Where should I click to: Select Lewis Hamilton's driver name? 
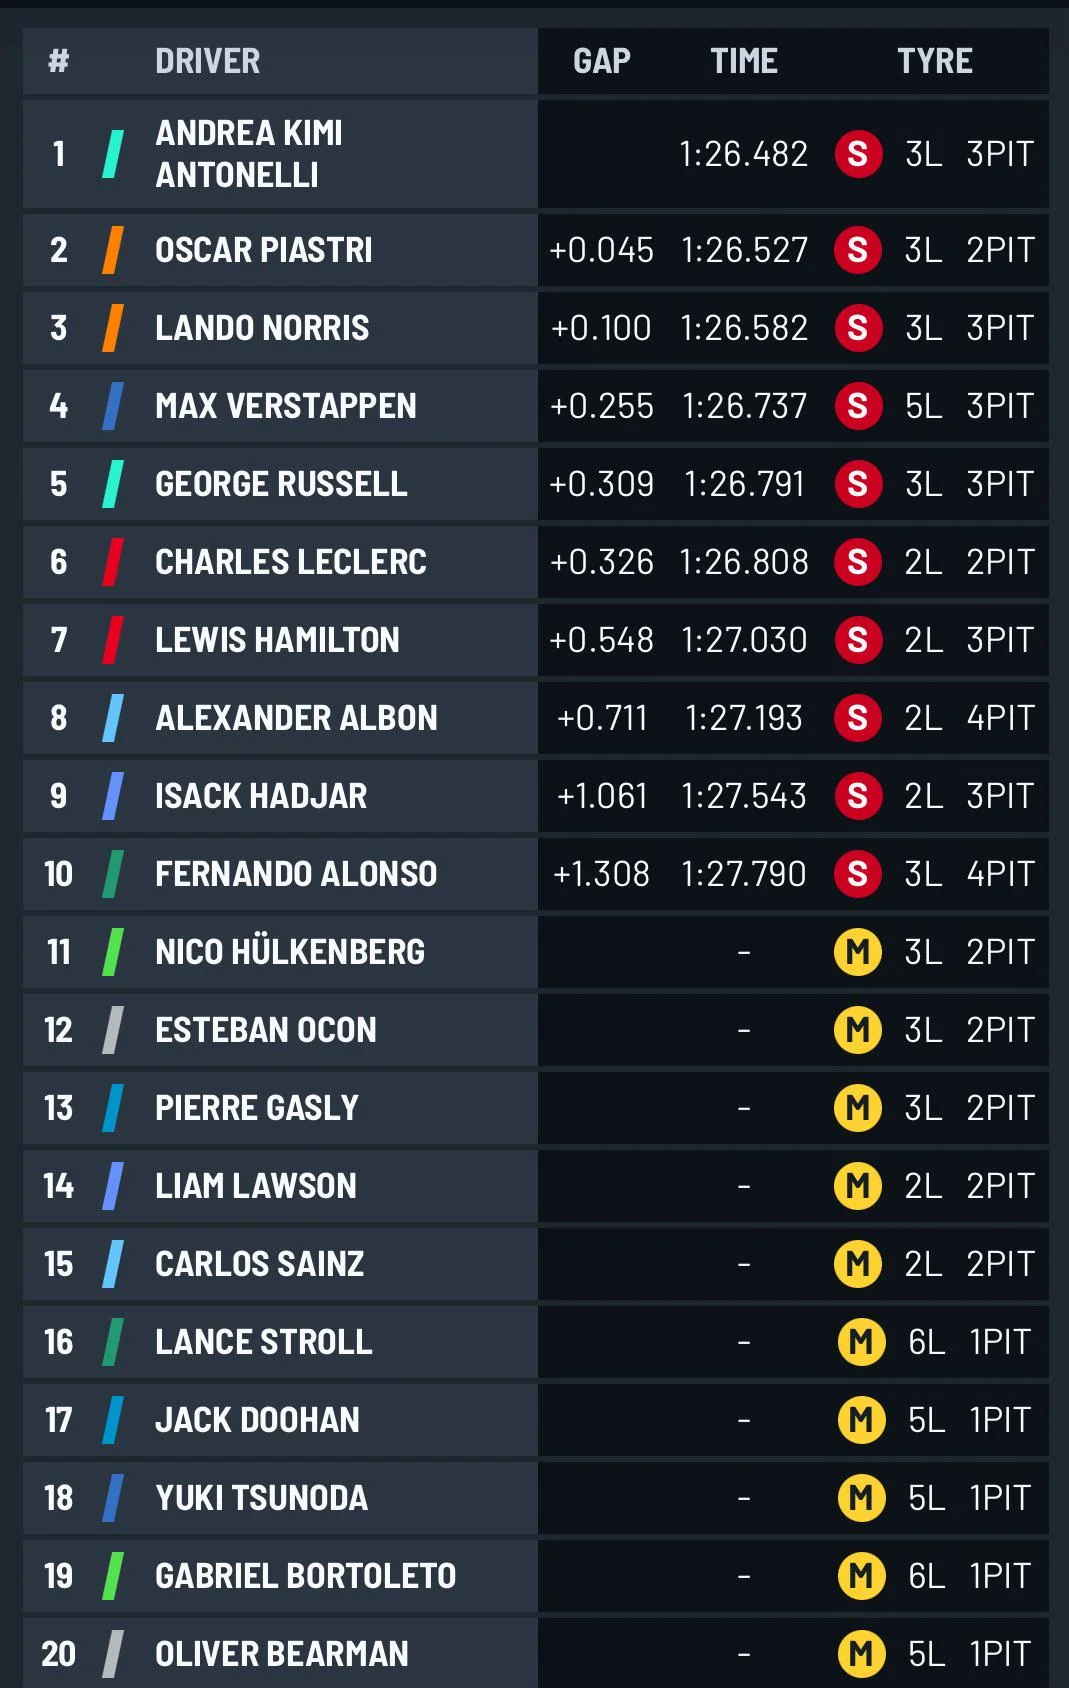pyautogui.click(x=277, y=640)
